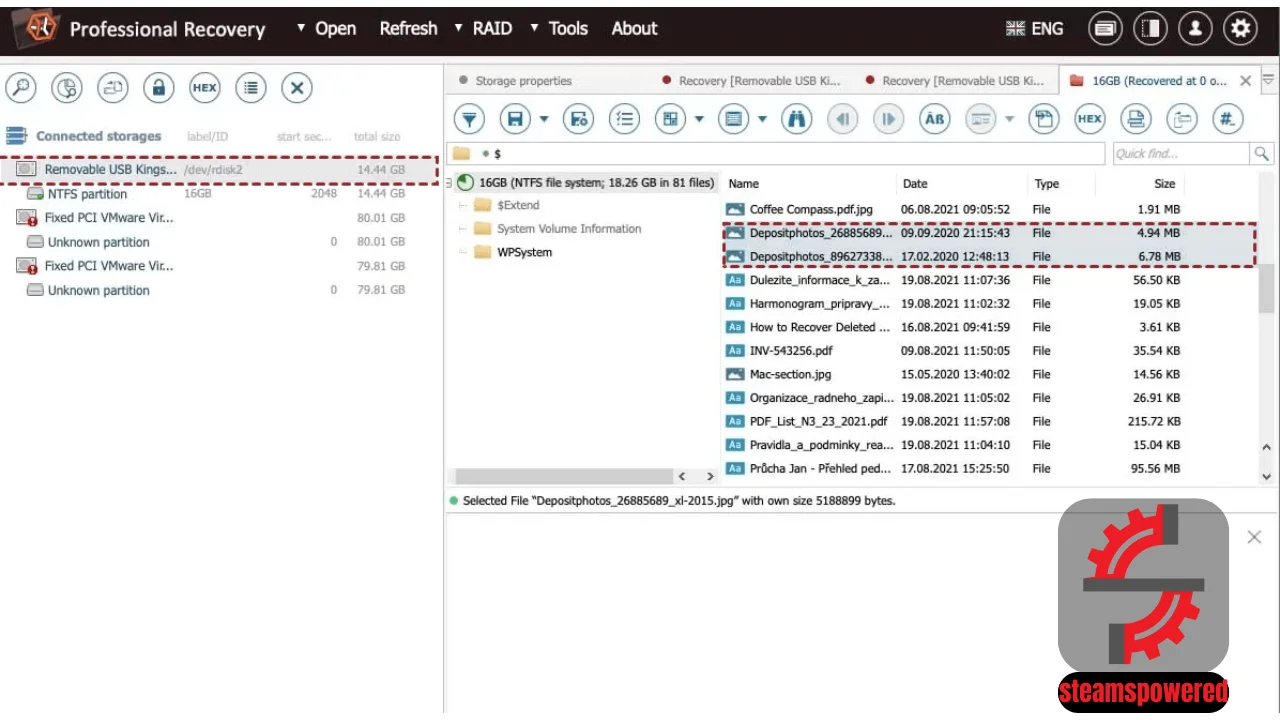Viewport: 1280px width, 720px height.
Task: Click folder tree horizontal scrollbar right arrow
Action: pos(711,477)
